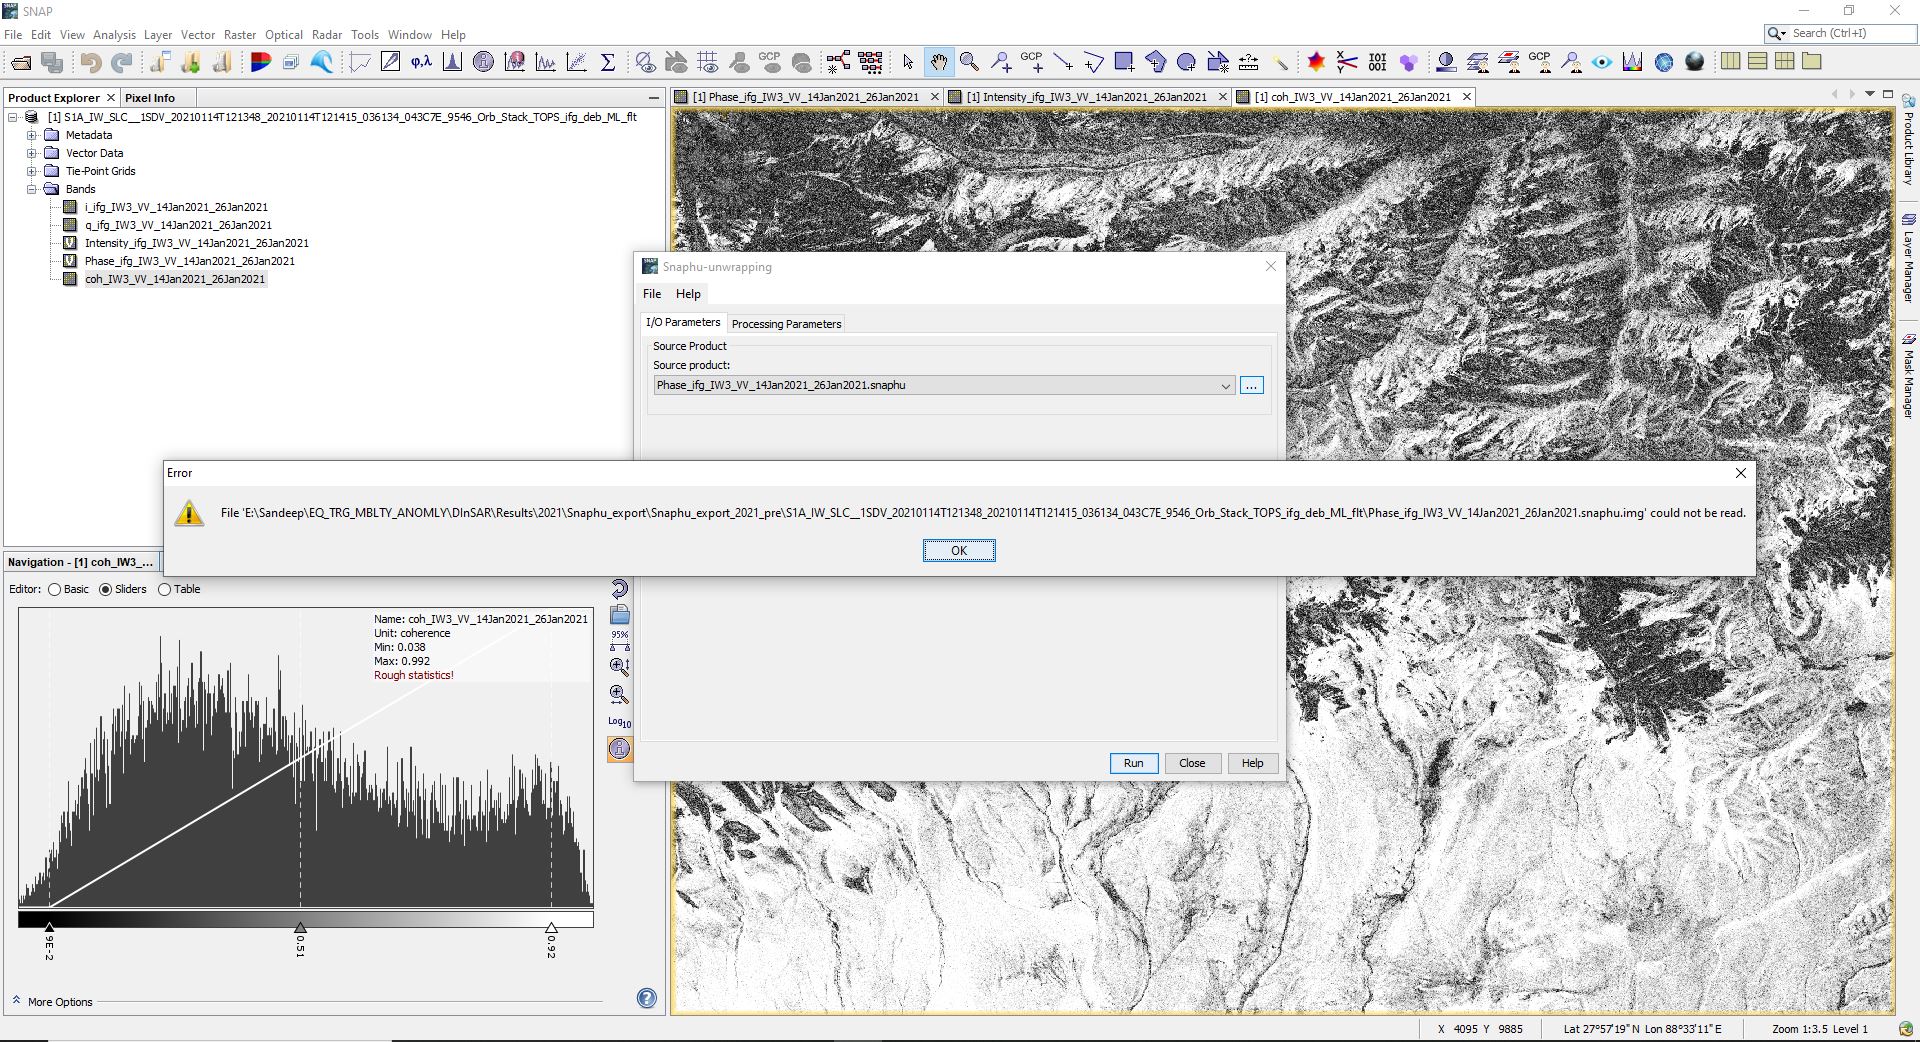Open the RGB image view icon
1920x1042 pixels.
coord(262,61)
